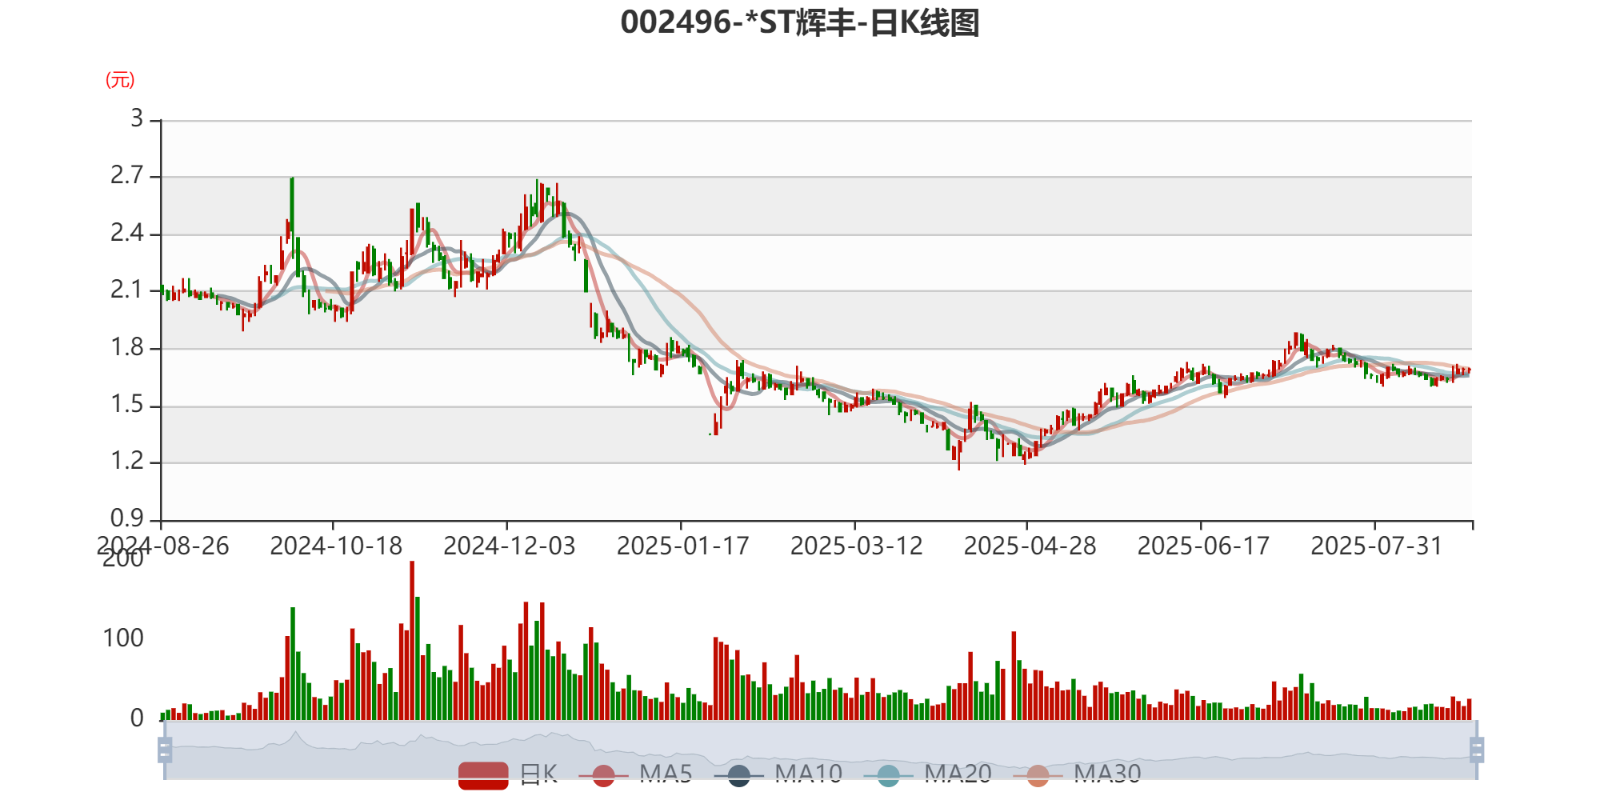Click the chart title 002496-*ST辉丰-日K线图

tap(800, 22)
